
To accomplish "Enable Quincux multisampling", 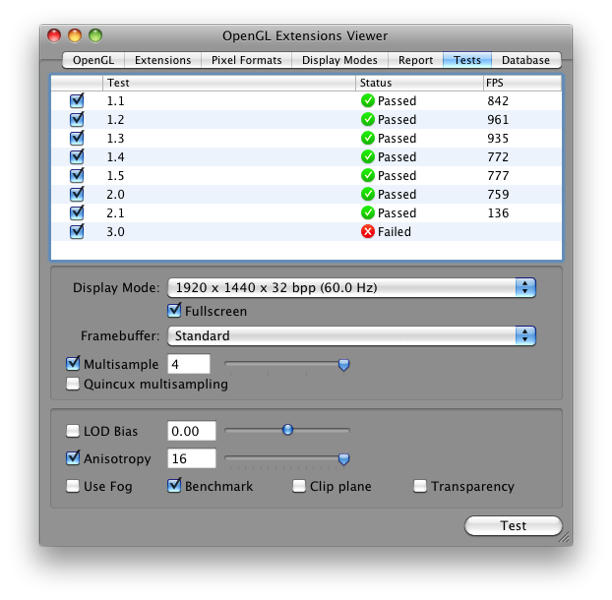I will click(73, 384).
